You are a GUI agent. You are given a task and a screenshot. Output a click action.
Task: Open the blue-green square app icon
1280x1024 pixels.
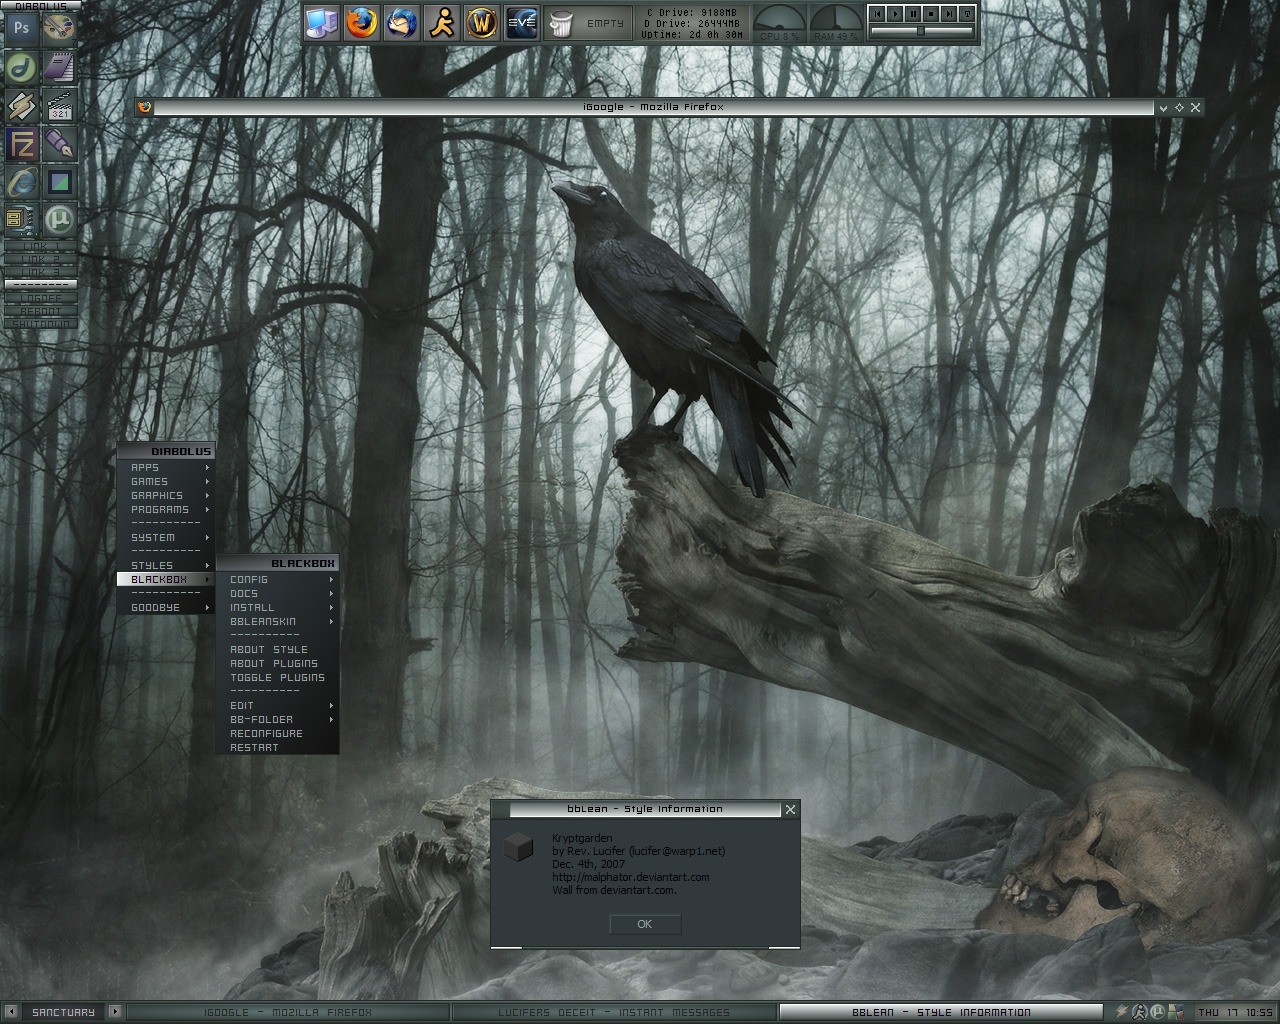(x=60, y=182)
